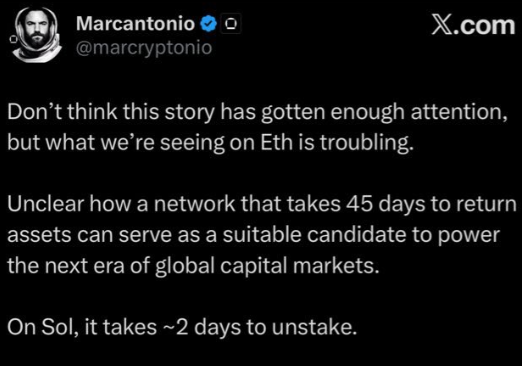Click the small circle badge on the avatar edge
This screenshot has width=522, height=366.
[13, 39]
